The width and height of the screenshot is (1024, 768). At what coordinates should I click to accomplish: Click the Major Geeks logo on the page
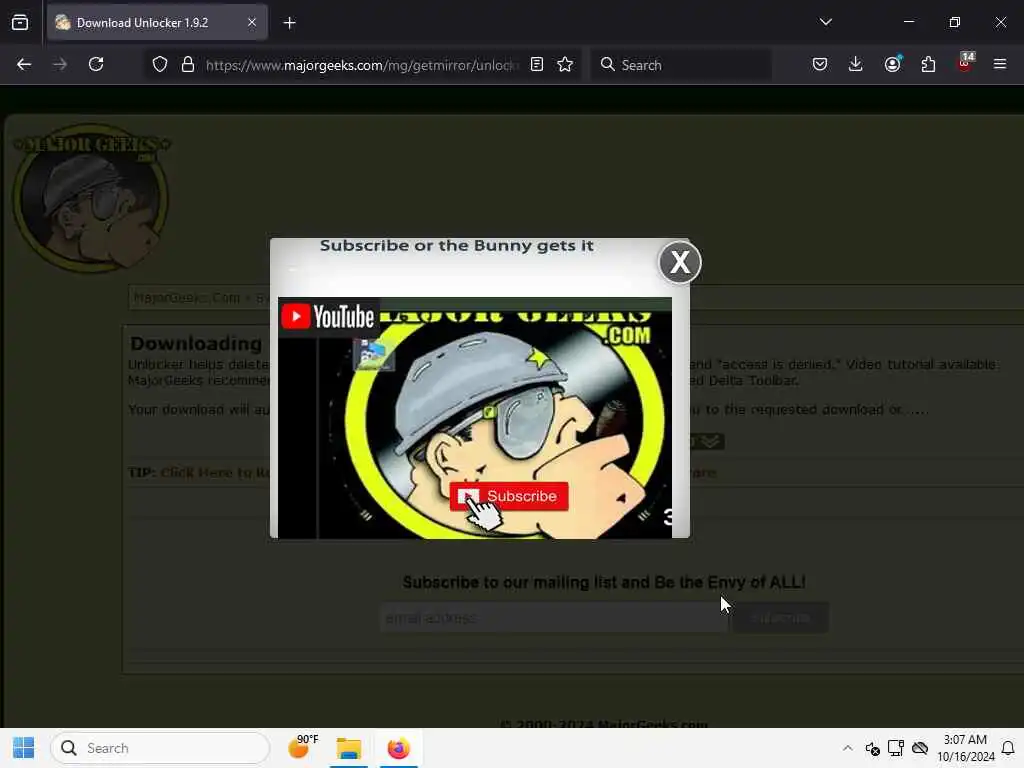pos(91,197)
